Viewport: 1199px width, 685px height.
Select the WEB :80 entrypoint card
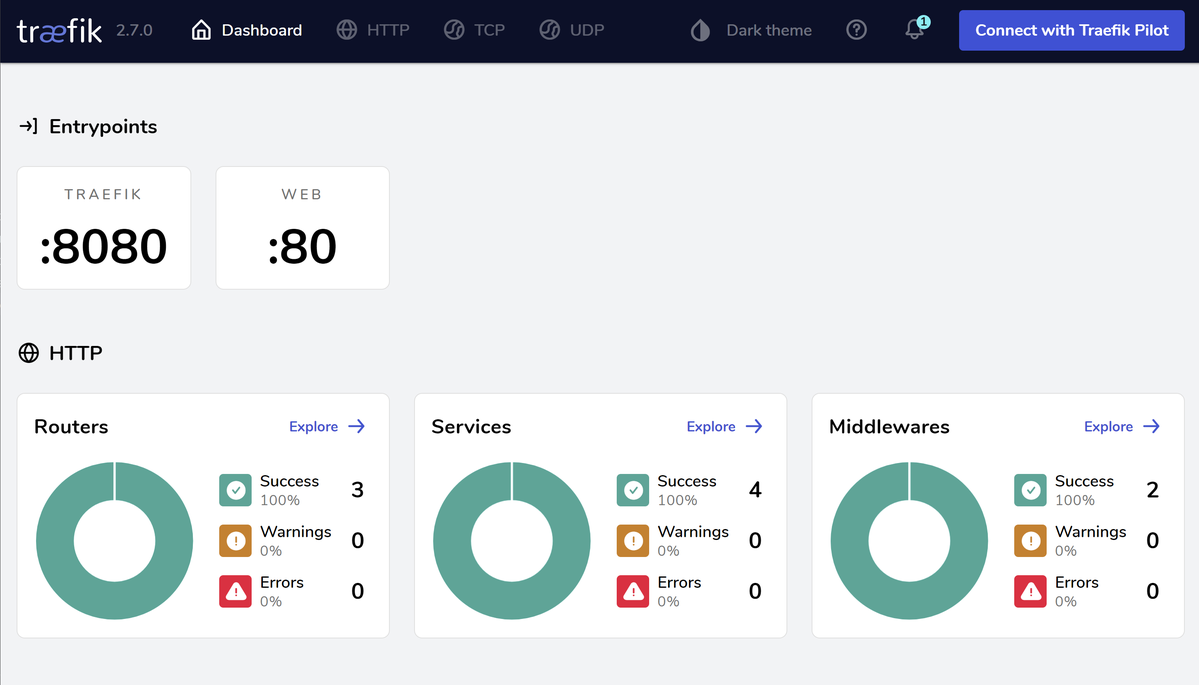pos(302,228)
